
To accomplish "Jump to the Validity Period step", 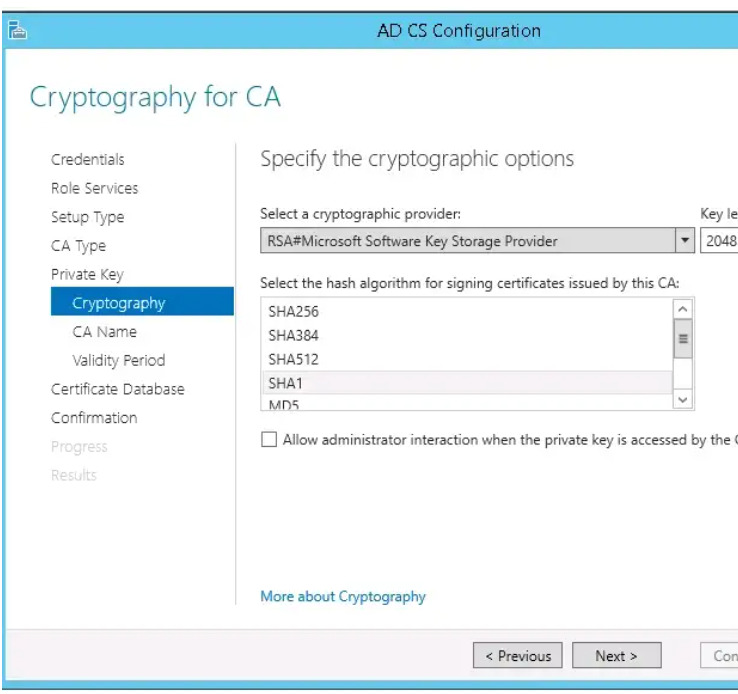I will [x=119, y=360].
